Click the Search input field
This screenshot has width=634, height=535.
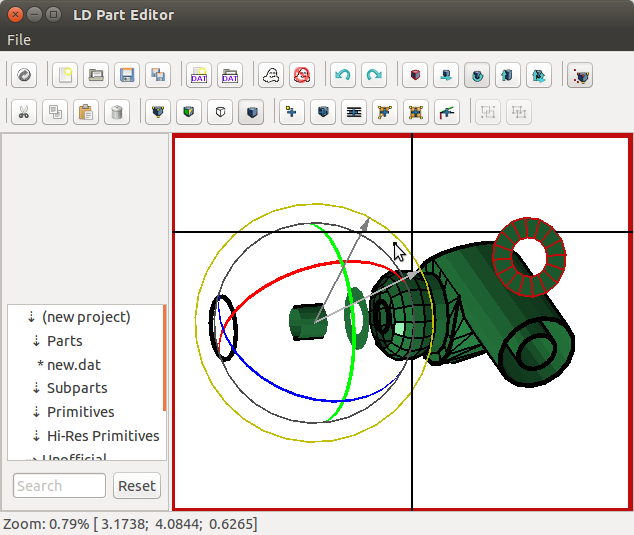coord(59,486)
